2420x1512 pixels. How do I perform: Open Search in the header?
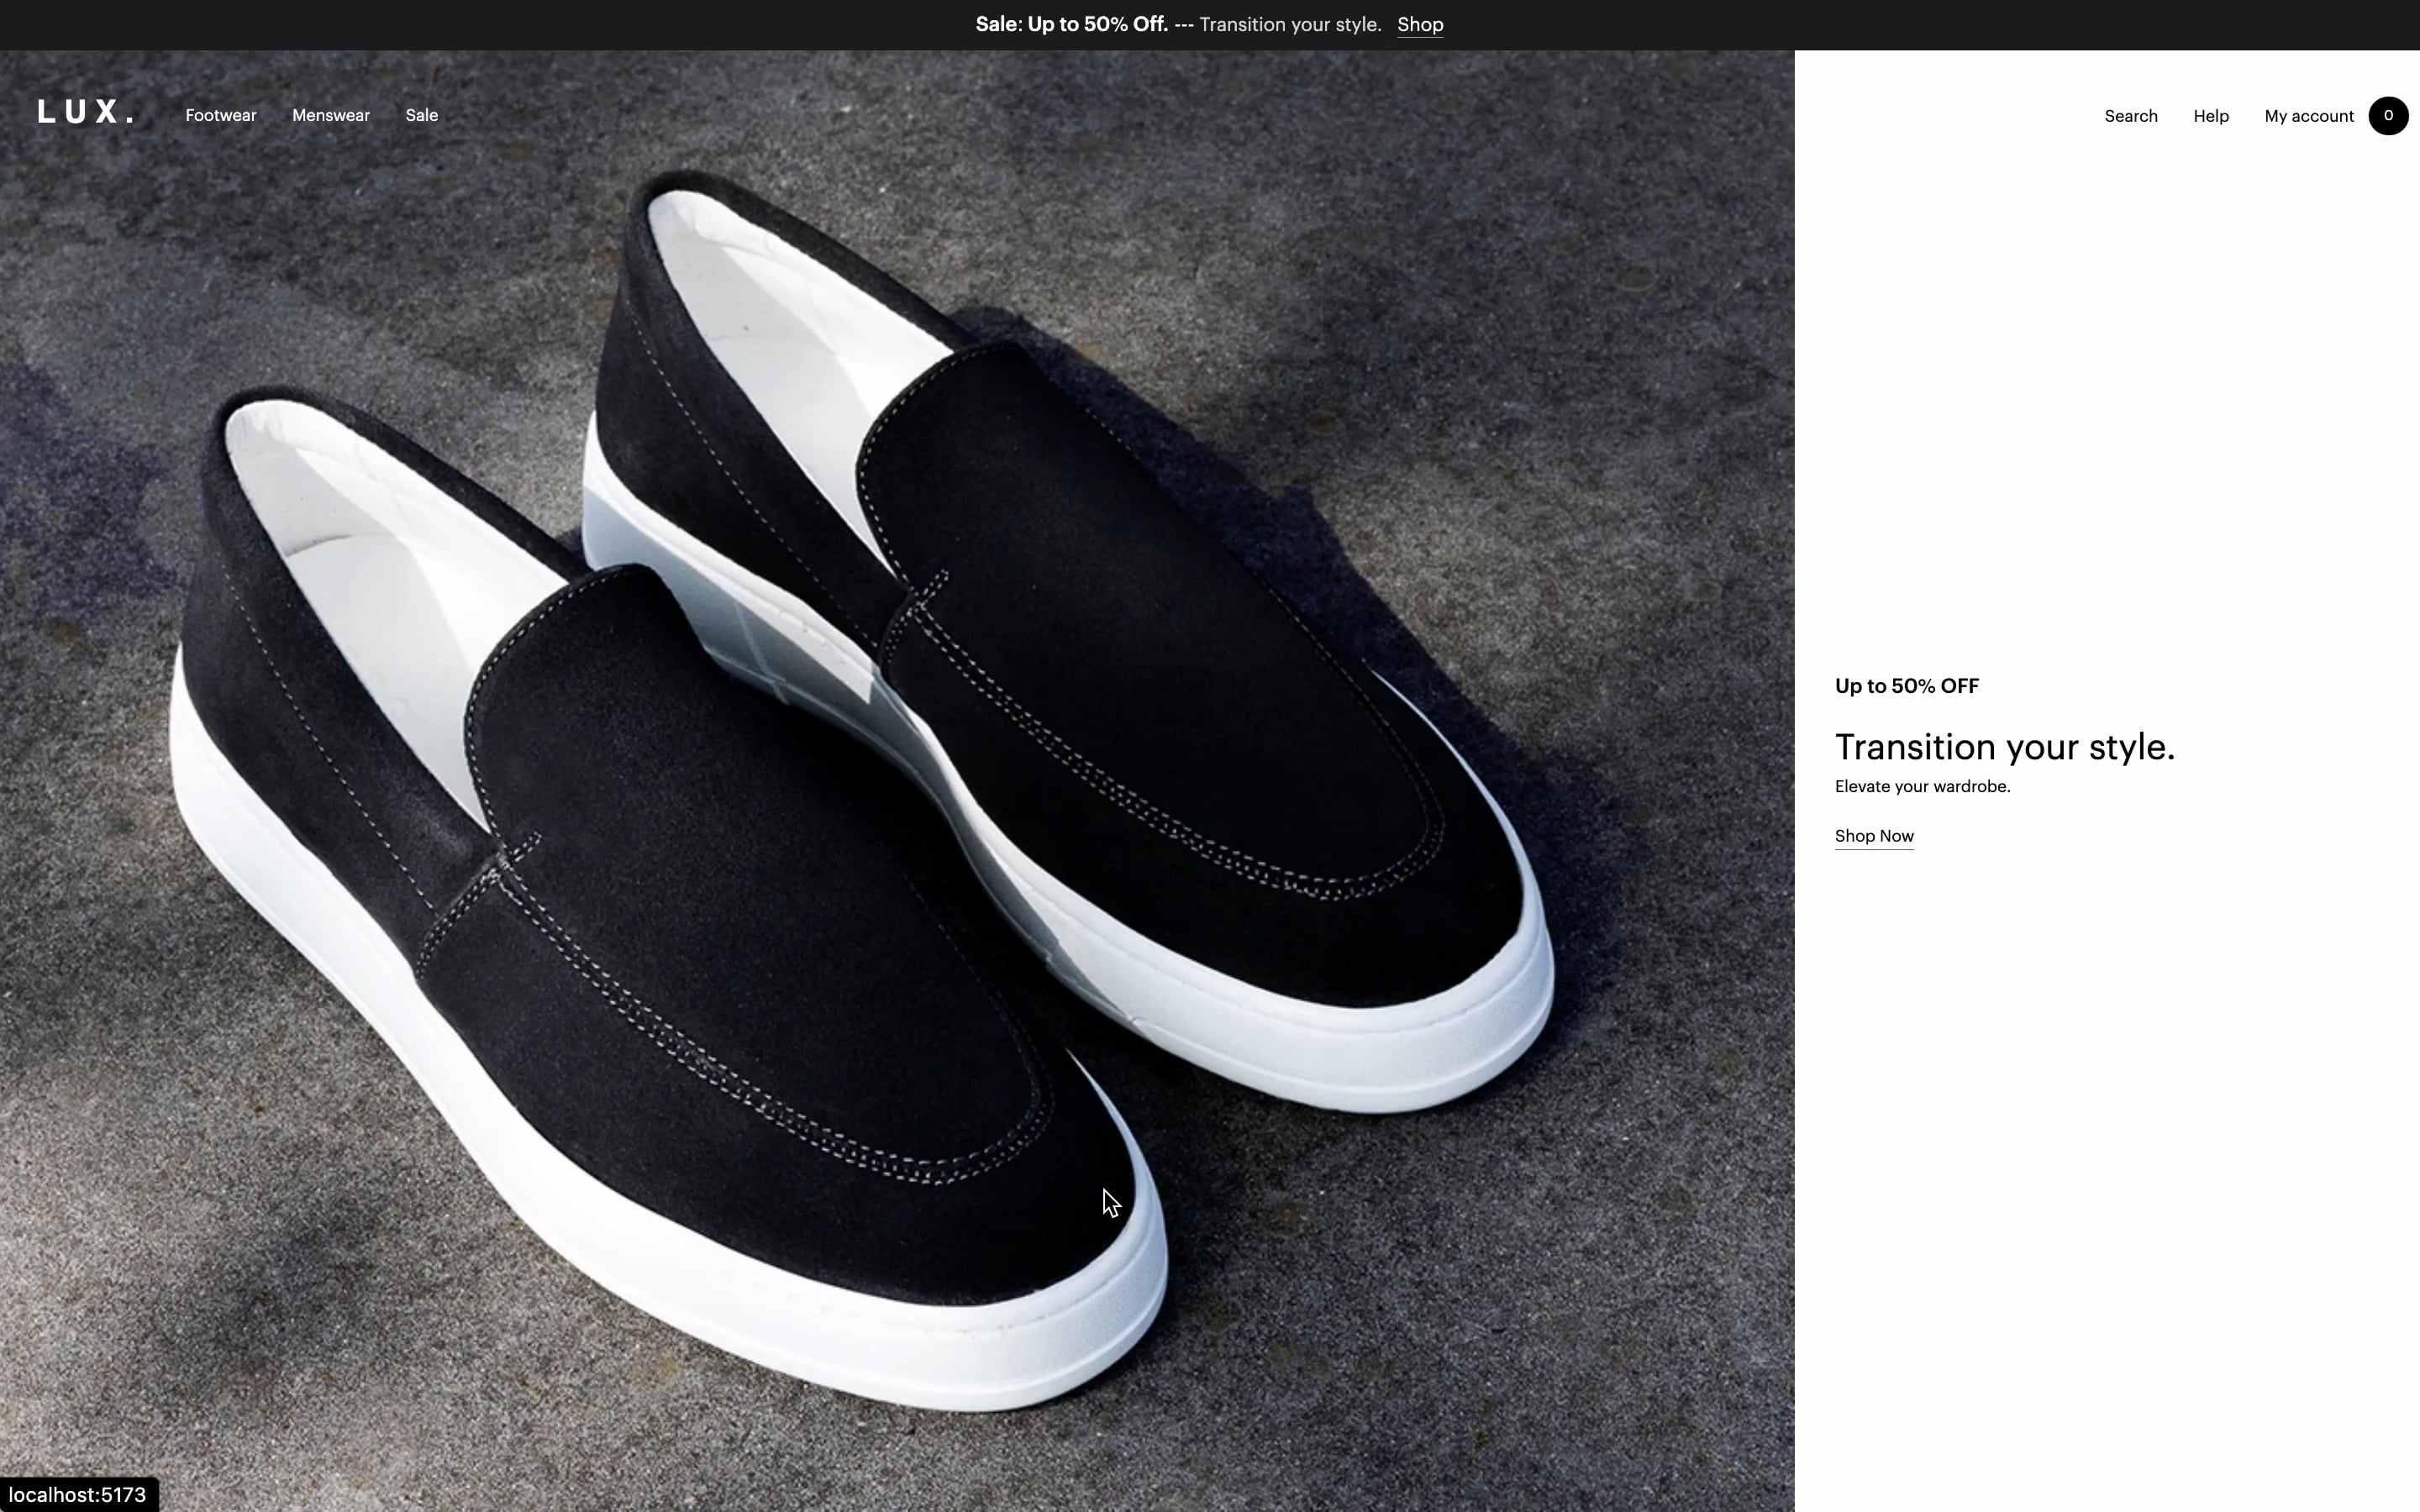(x=2130, y=116)
